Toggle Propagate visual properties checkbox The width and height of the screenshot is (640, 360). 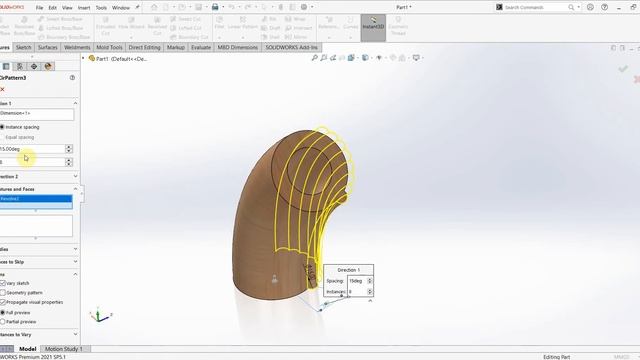click(2, 302)
